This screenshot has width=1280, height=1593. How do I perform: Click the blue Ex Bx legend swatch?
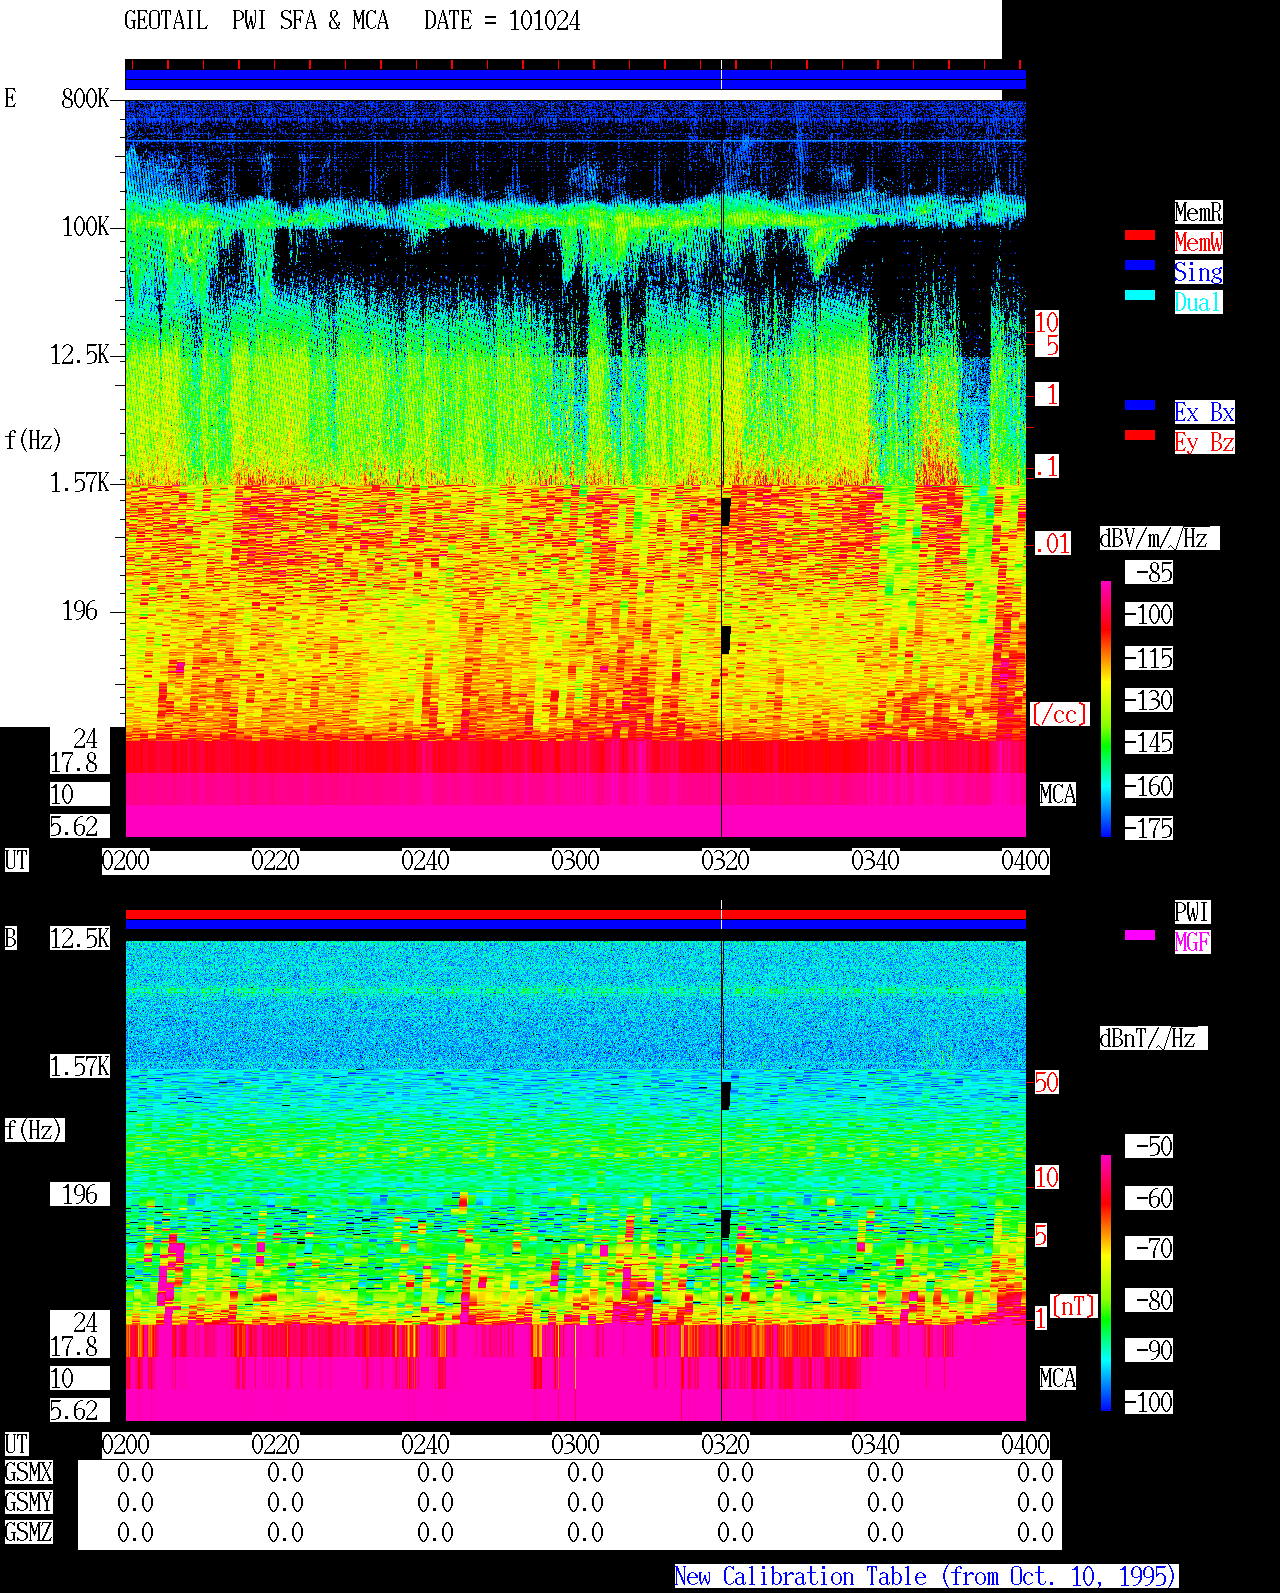click(x=1140, y=406)
